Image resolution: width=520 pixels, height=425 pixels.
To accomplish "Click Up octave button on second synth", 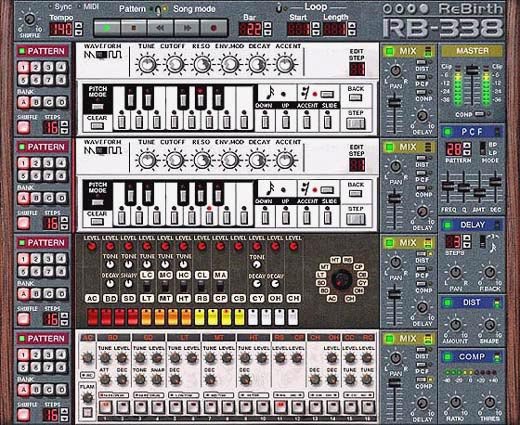I will click(x=286, y=217).
